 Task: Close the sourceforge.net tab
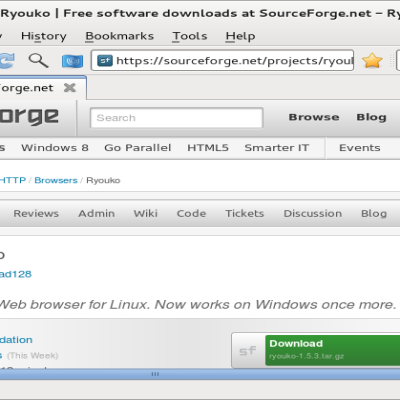click(x=70, y=88)
